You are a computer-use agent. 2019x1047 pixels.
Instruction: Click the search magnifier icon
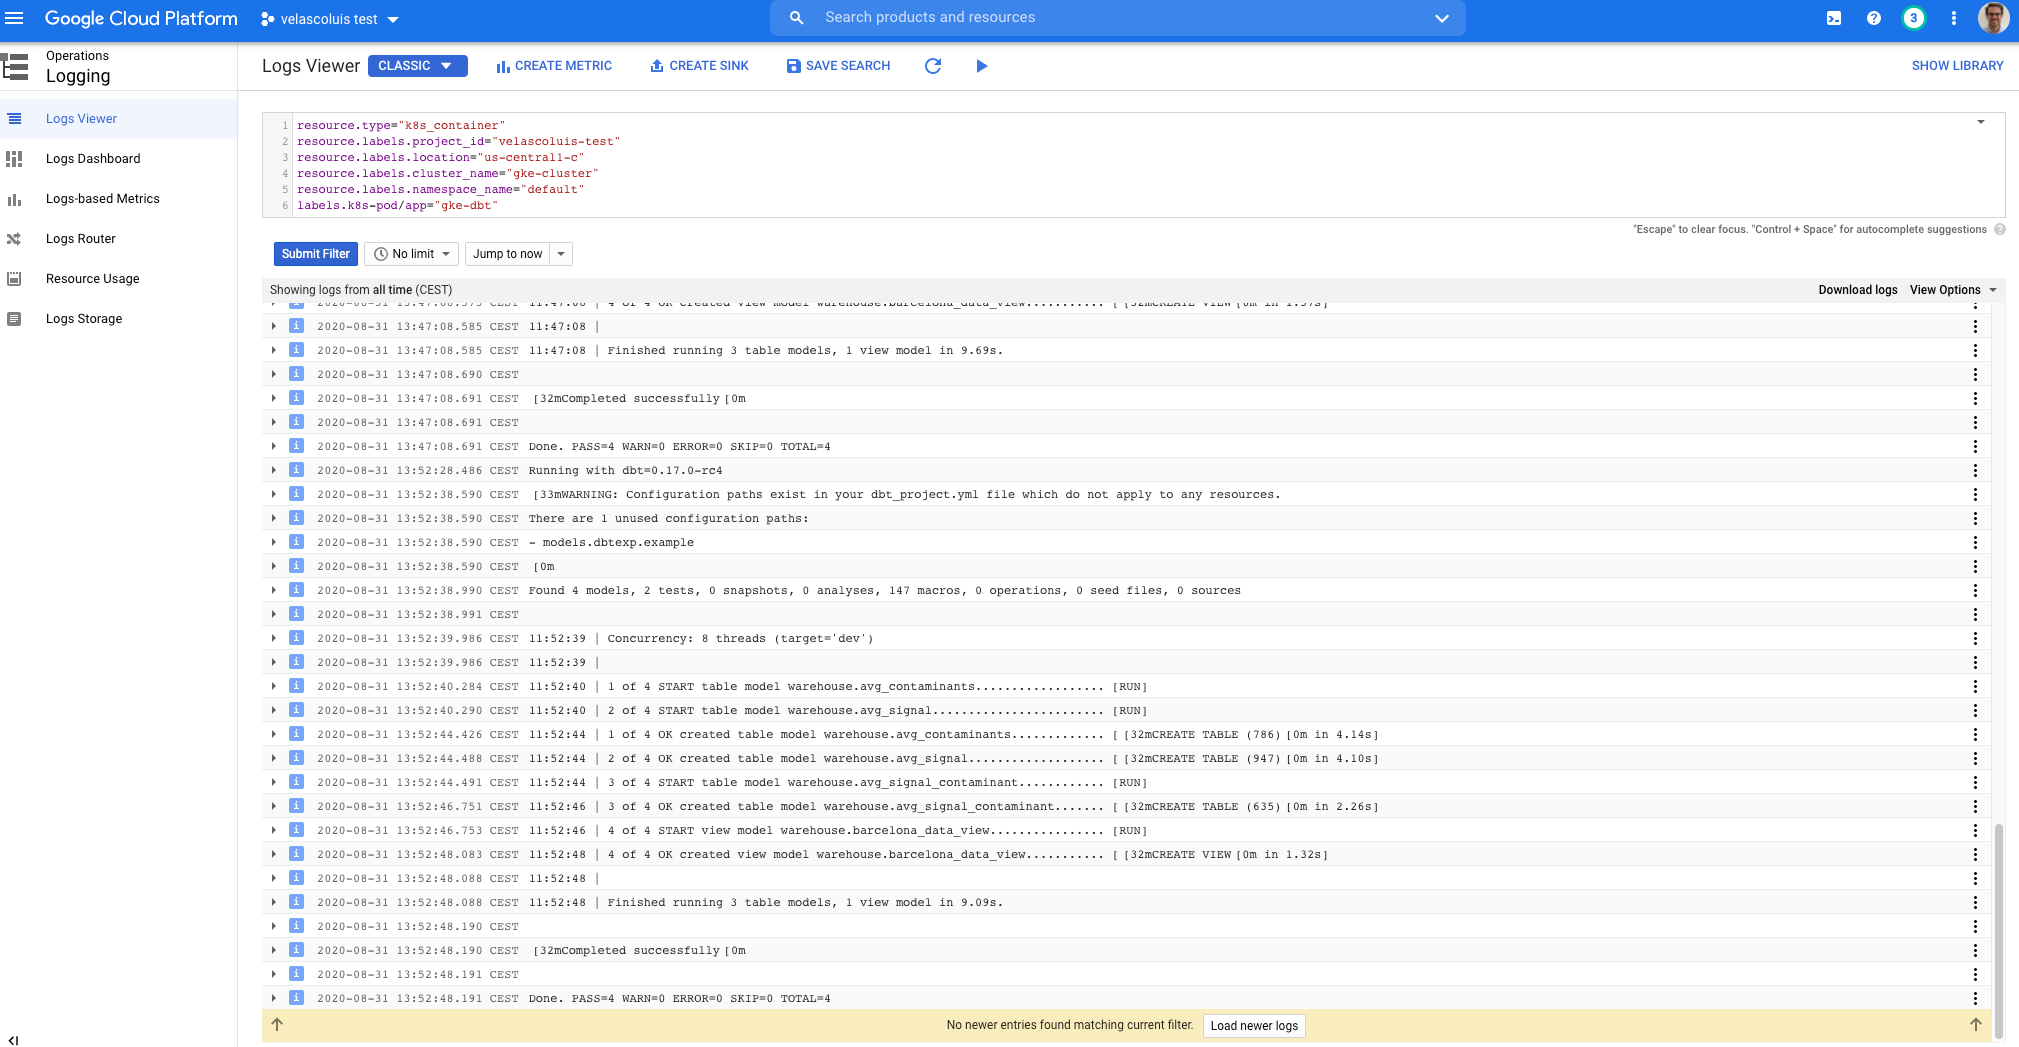click(796, 18)
